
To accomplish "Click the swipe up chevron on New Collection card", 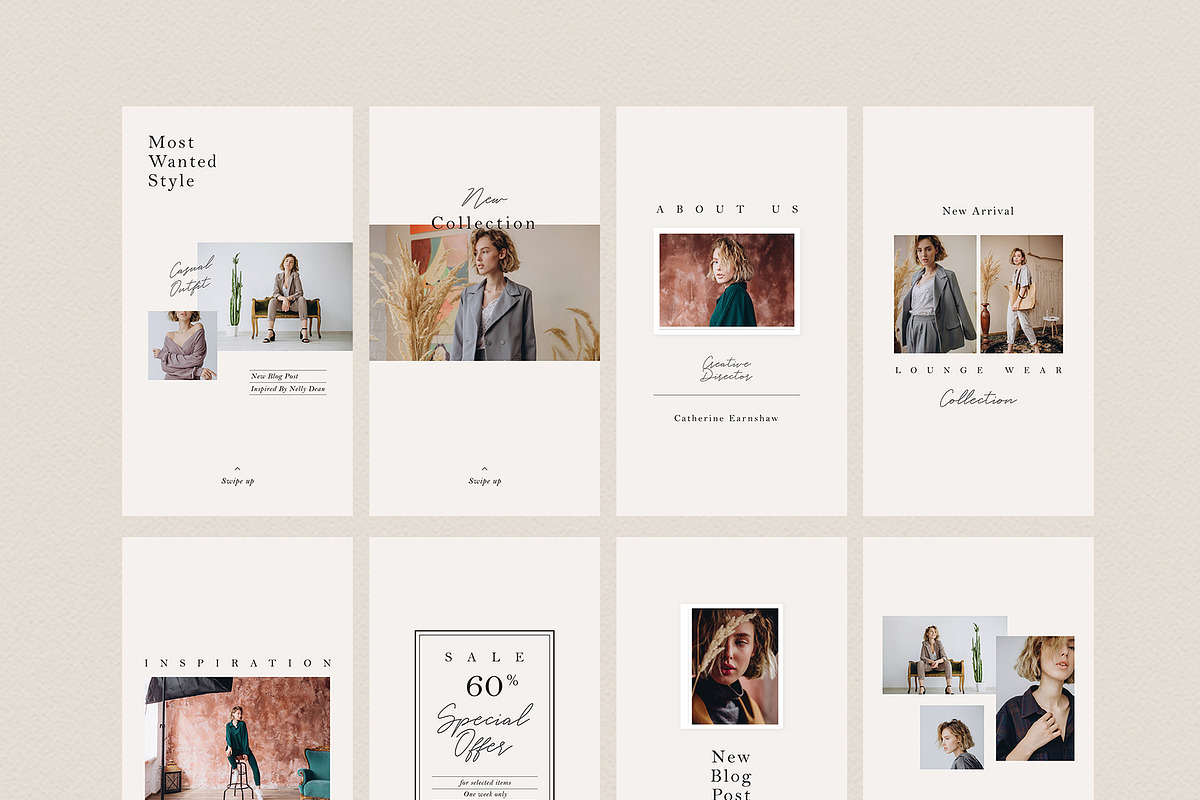I will tap(485, 468).
